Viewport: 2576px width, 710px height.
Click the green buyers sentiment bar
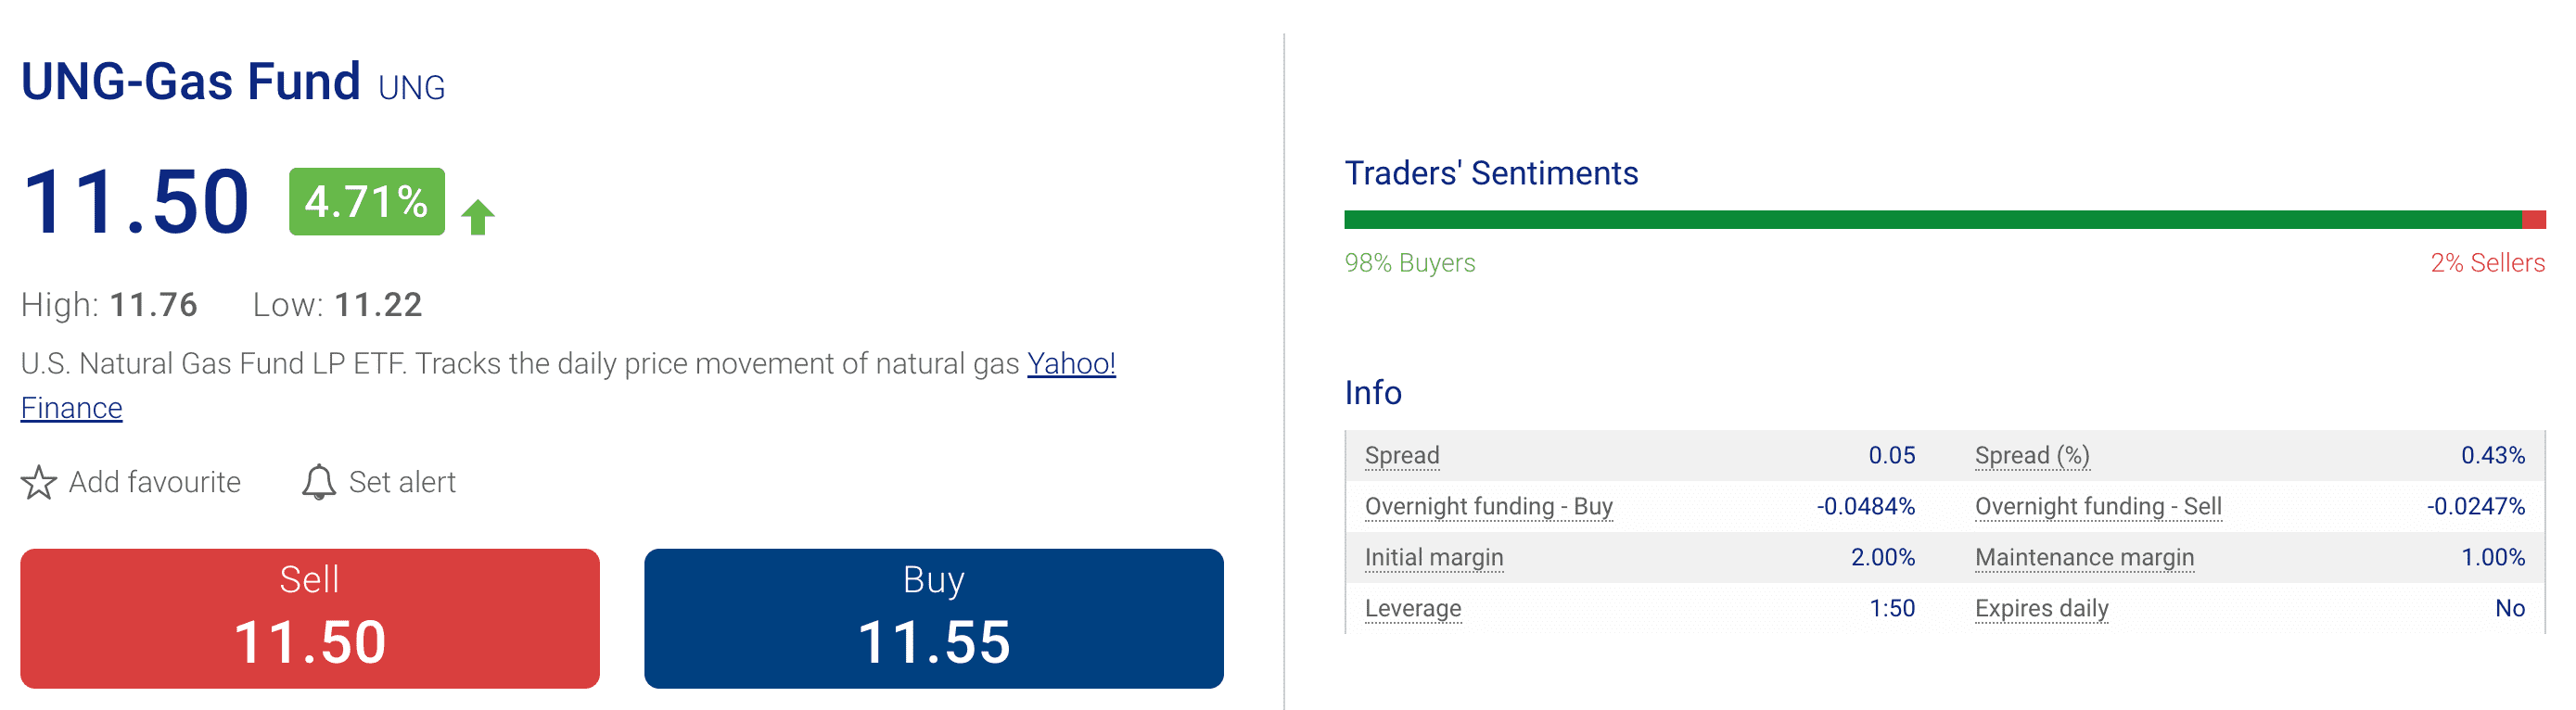click(x=1932, y=220)
